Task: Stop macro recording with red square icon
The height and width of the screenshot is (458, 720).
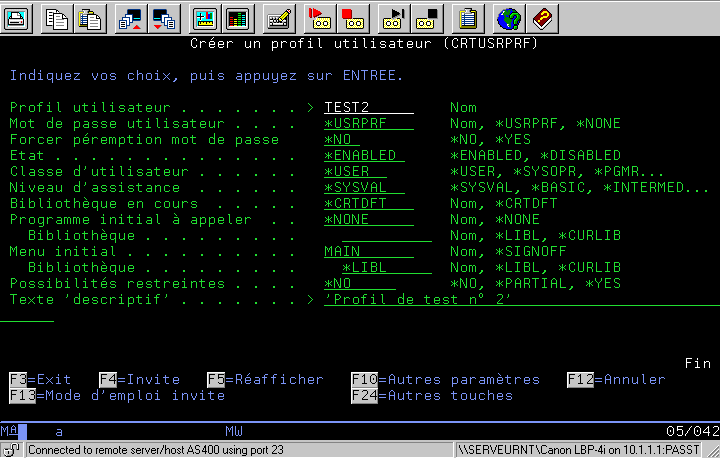Action: pyautogui.click(x=351, y=17)
